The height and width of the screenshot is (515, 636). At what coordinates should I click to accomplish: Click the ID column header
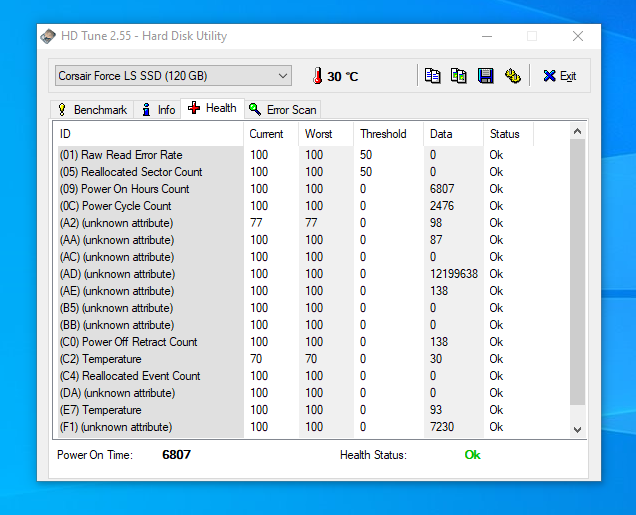(x=150, y=134)
